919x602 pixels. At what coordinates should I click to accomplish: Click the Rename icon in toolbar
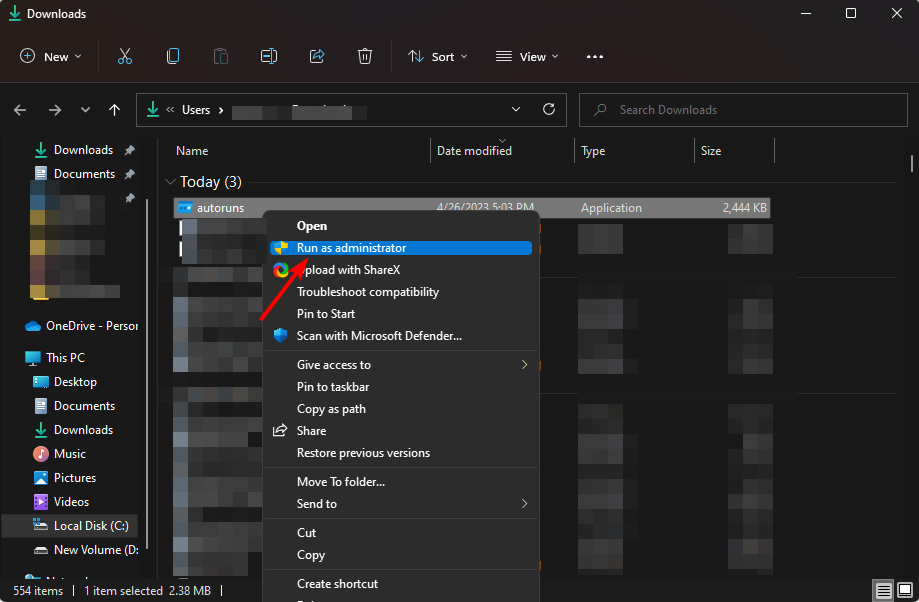pyautogui.click(x=269, y=56)
